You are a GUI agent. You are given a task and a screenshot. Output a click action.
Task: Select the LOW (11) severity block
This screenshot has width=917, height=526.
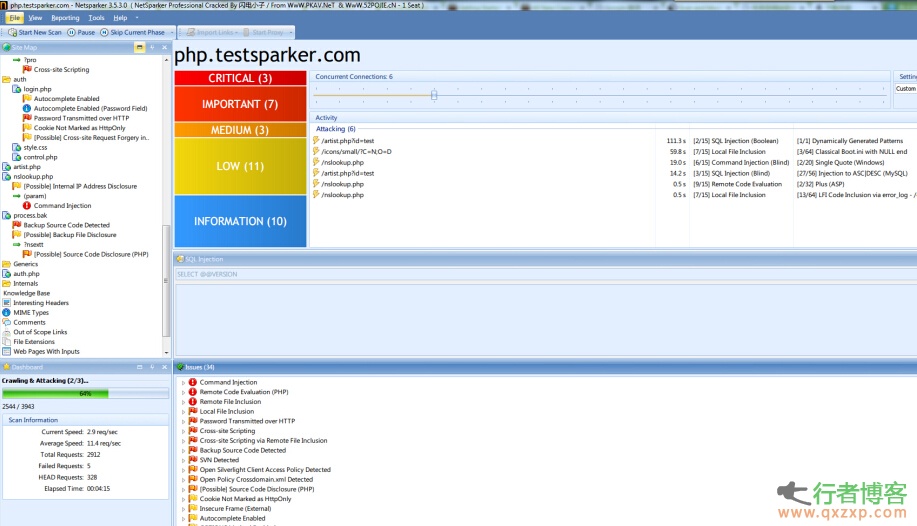pos(240,166)
